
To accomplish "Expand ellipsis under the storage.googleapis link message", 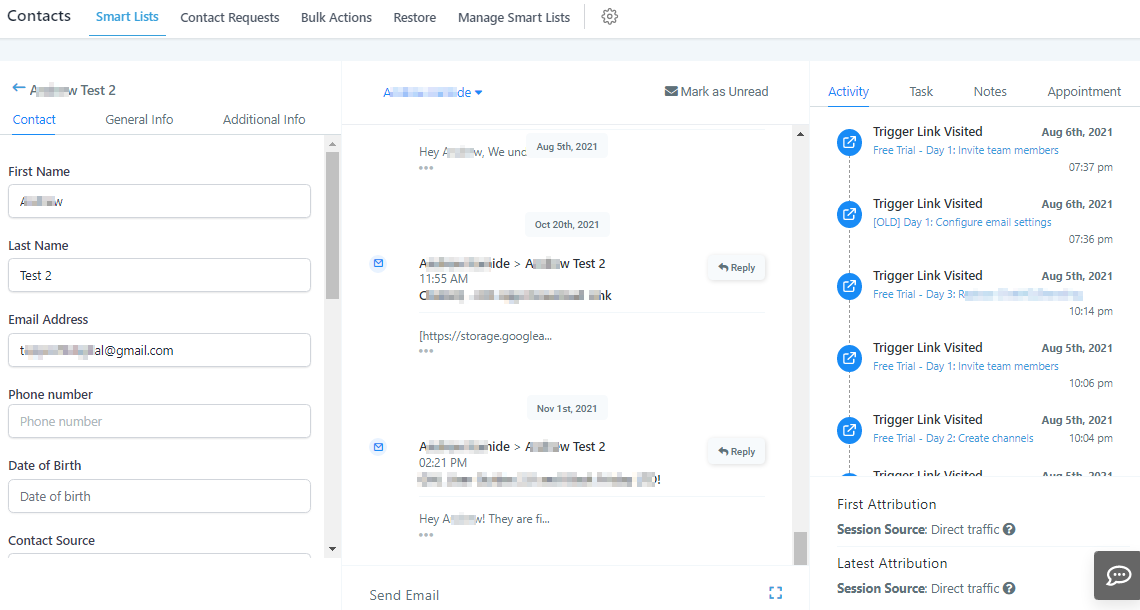I will coord(426,351).
